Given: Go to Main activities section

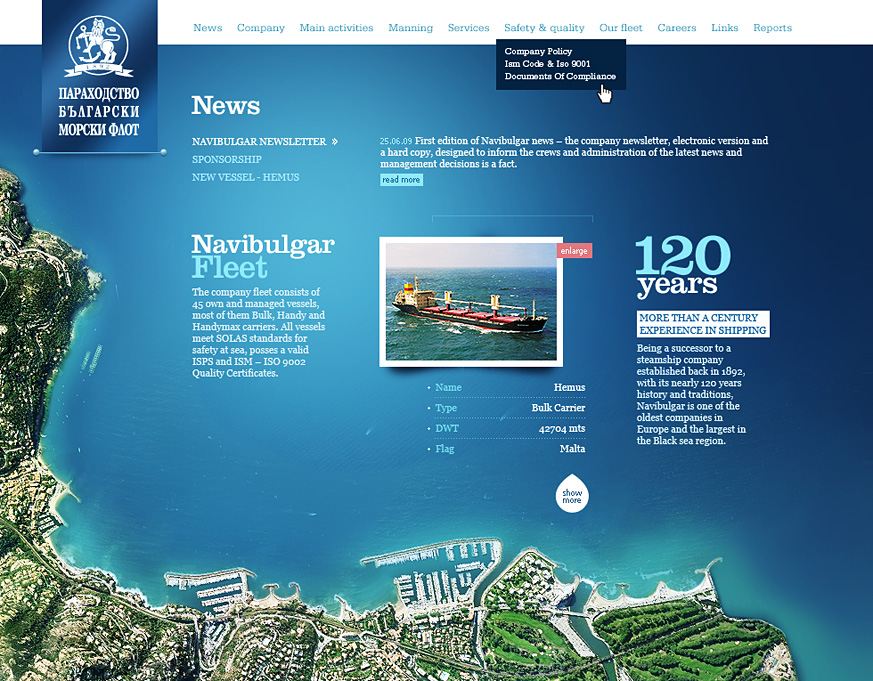Looking at the screenshot, I should tap(336, 28).
